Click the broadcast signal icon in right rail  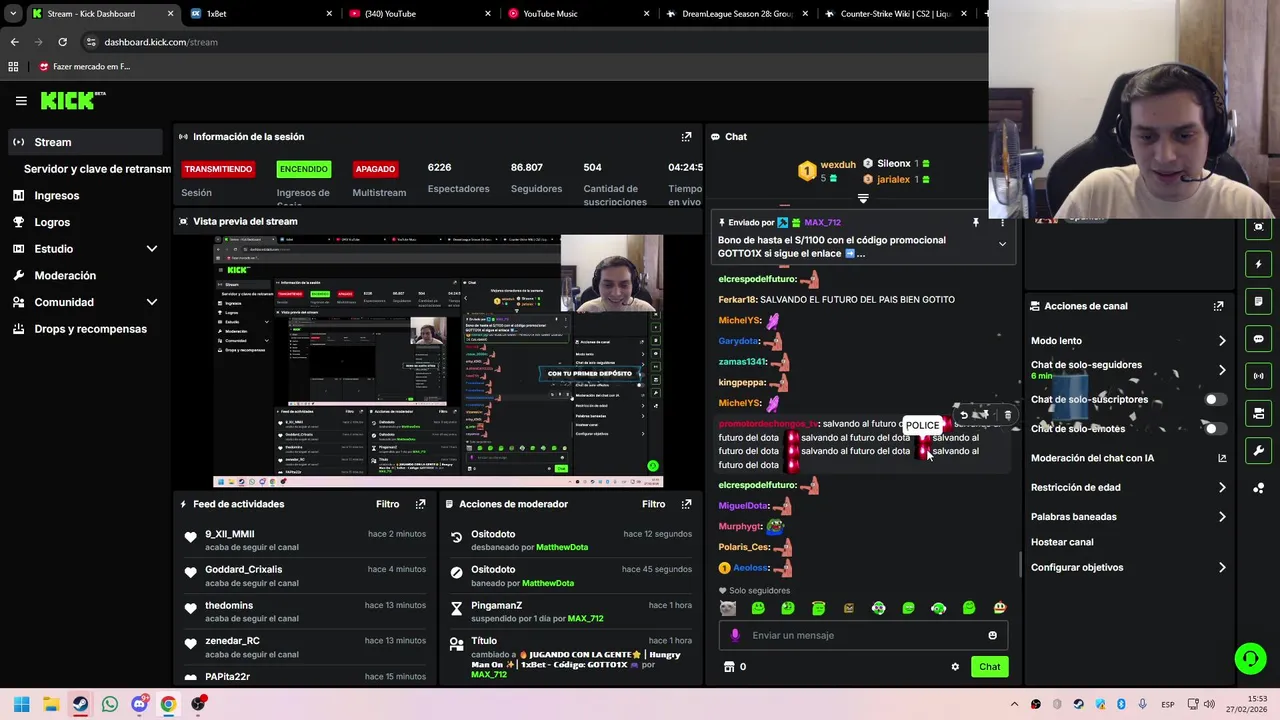tap(1258, 376)
